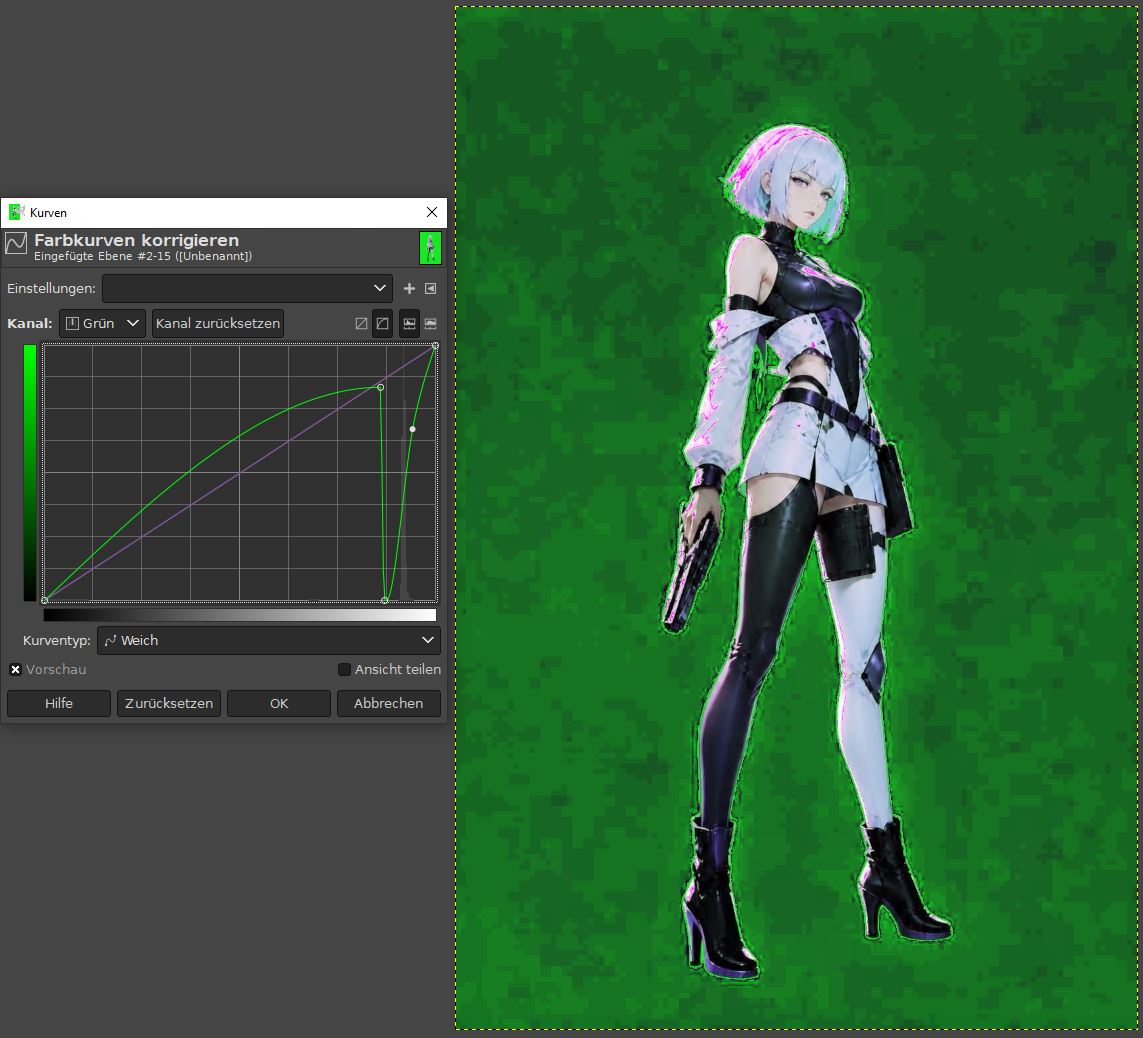
Task: Switch curves to perceptual mode
Action: pyautogui.click(x=383, y=324)
